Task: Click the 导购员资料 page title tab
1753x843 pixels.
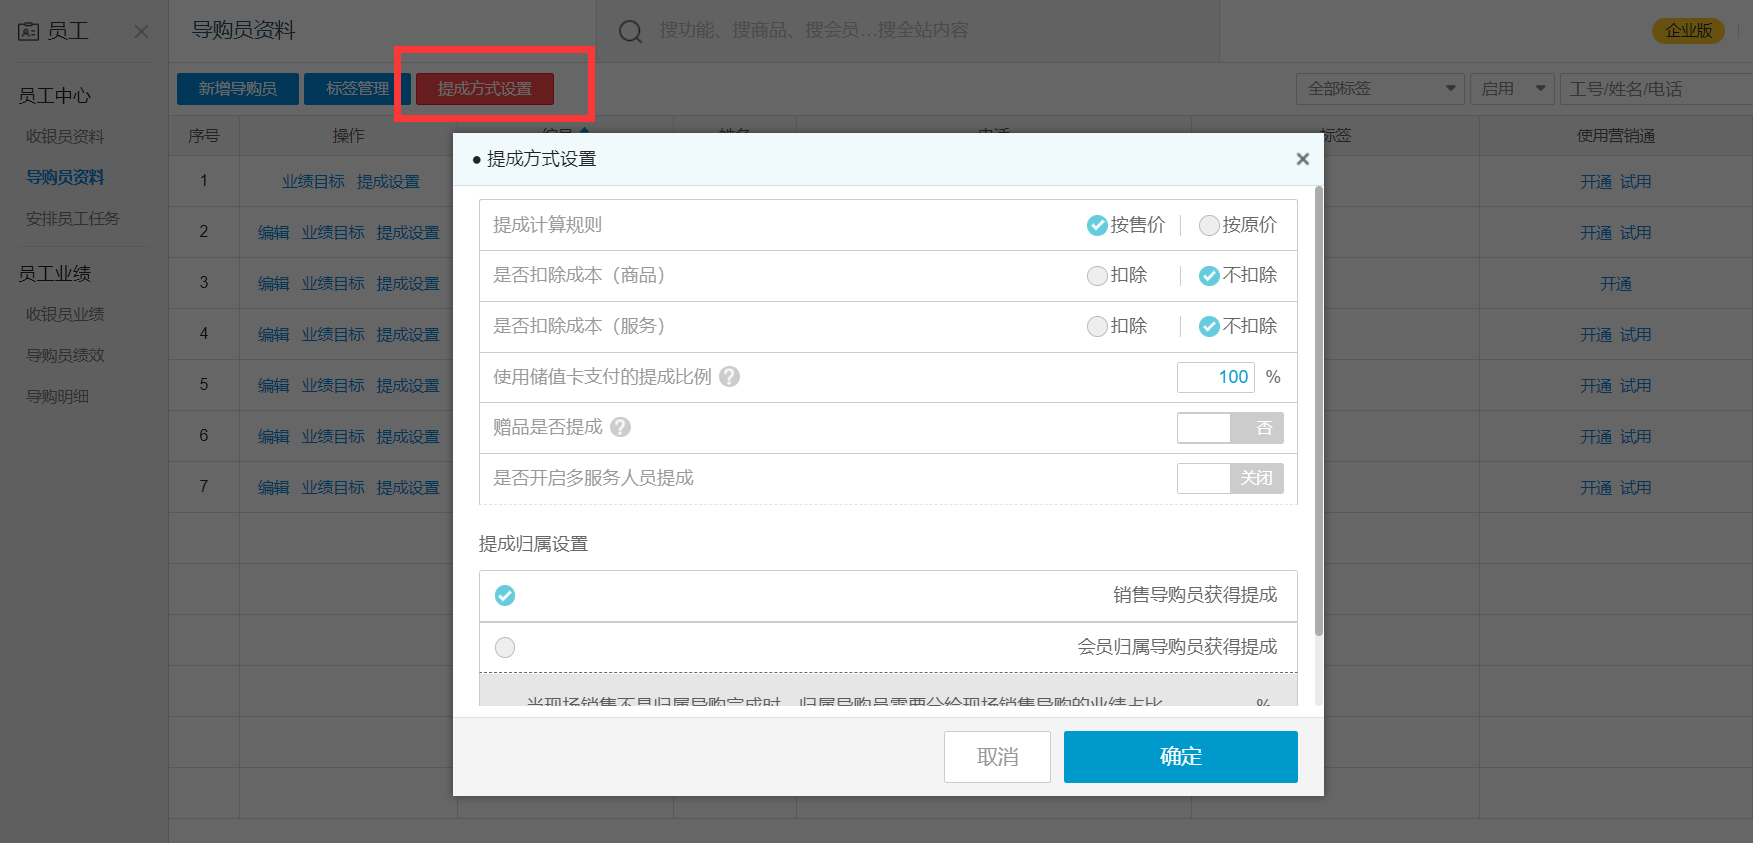Action: tap(243, 31)
